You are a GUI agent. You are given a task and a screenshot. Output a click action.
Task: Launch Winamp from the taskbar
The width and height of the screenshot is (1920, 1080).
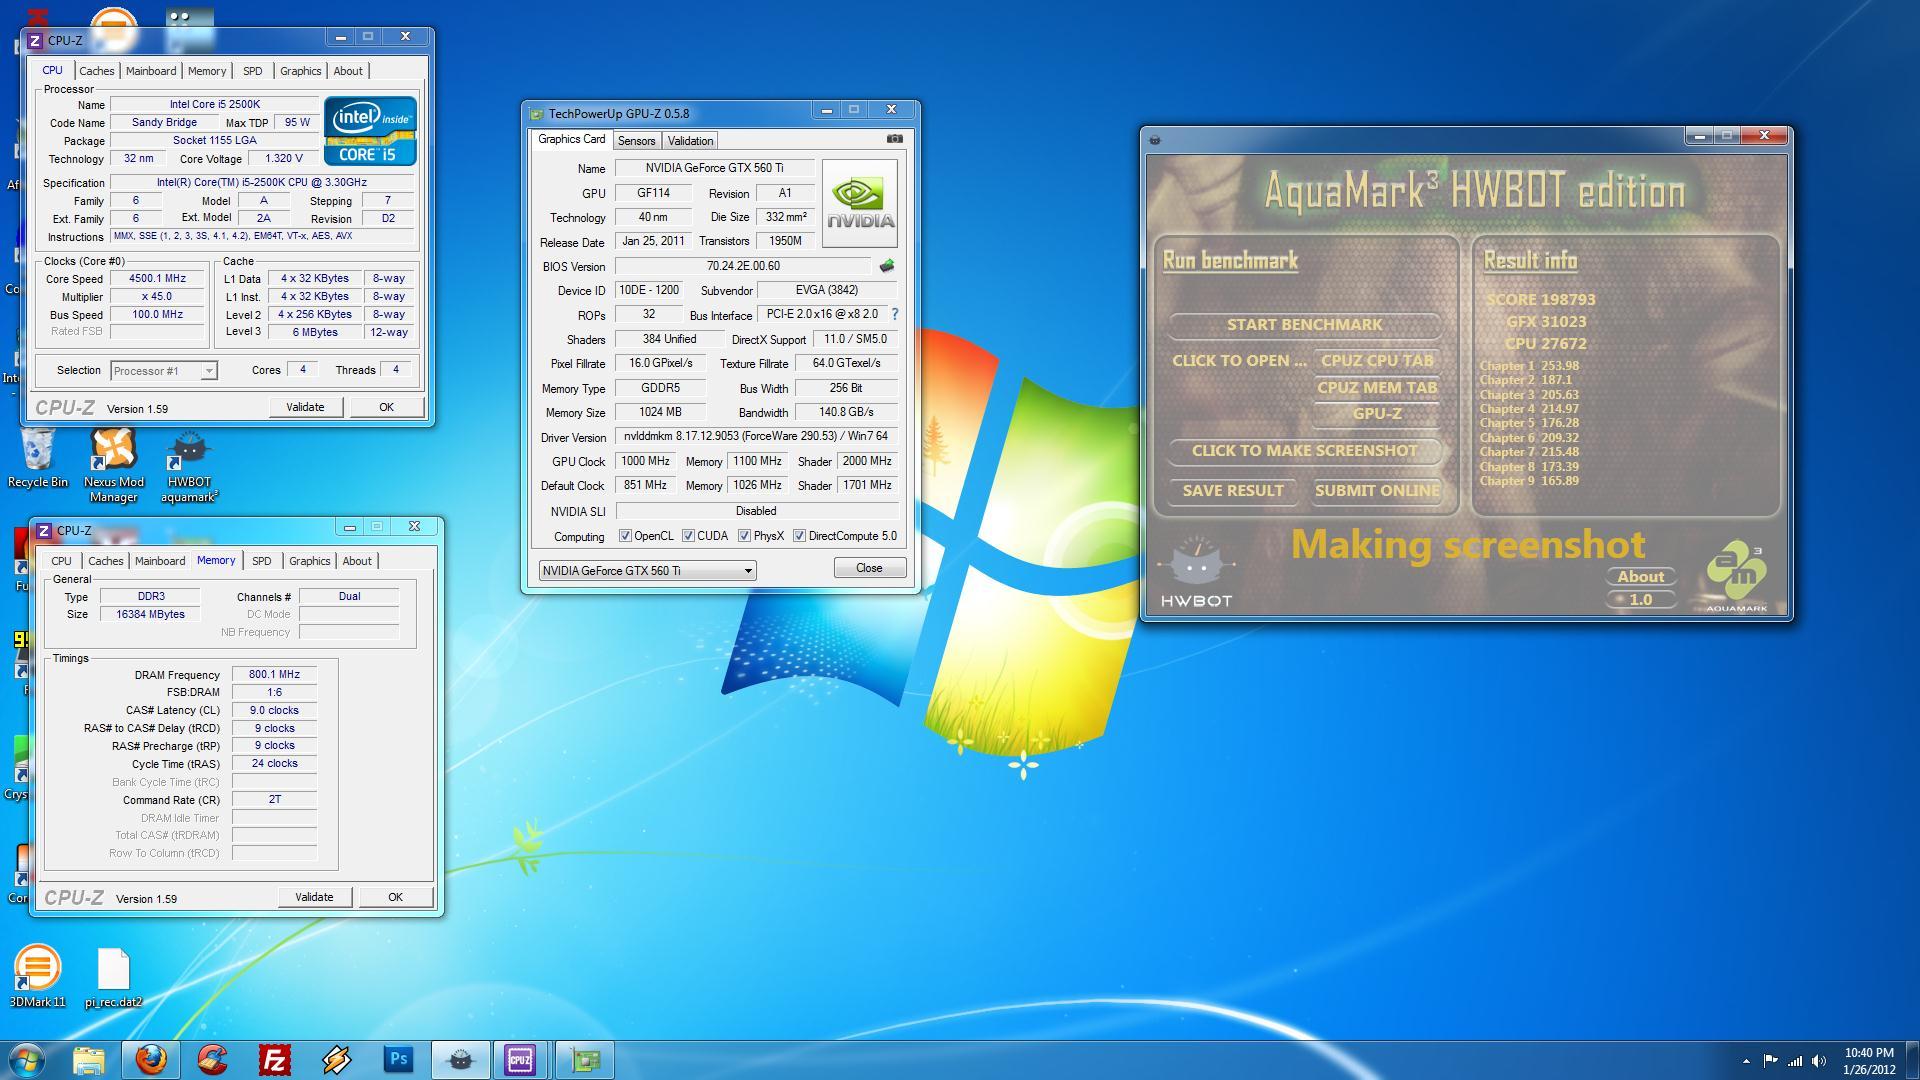click(x=336, y=1060)
